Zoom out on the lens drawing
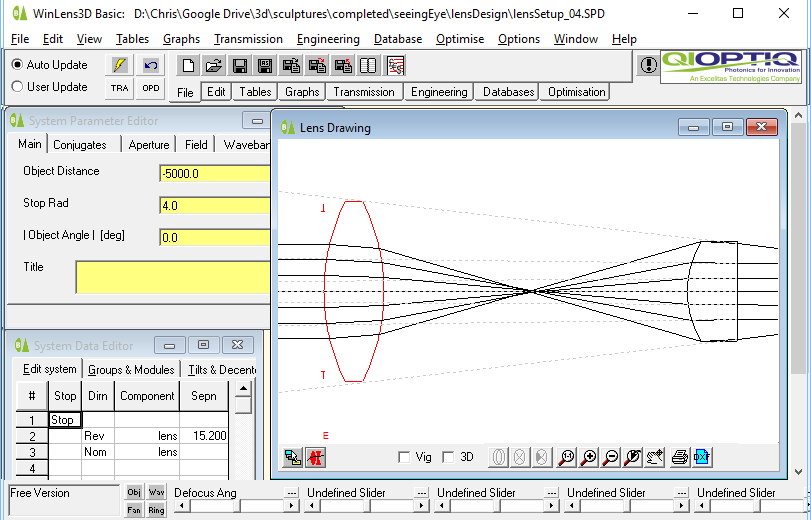This screenshot has height=520, width=811. click(611, 457)
